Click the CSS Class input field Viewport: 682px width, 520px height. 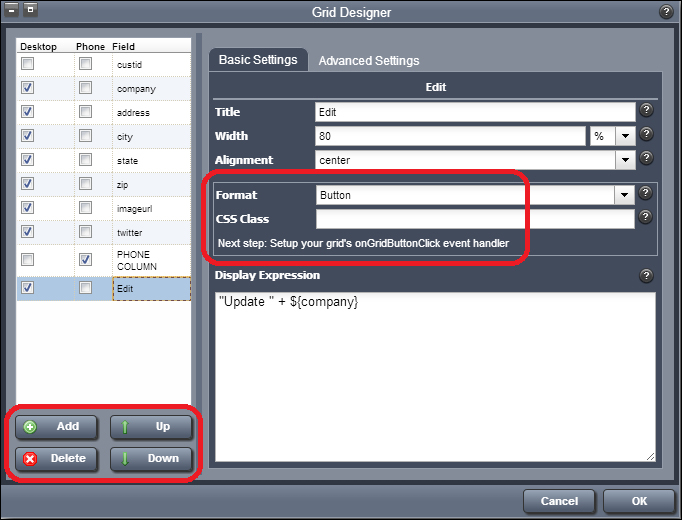(475, 218)
